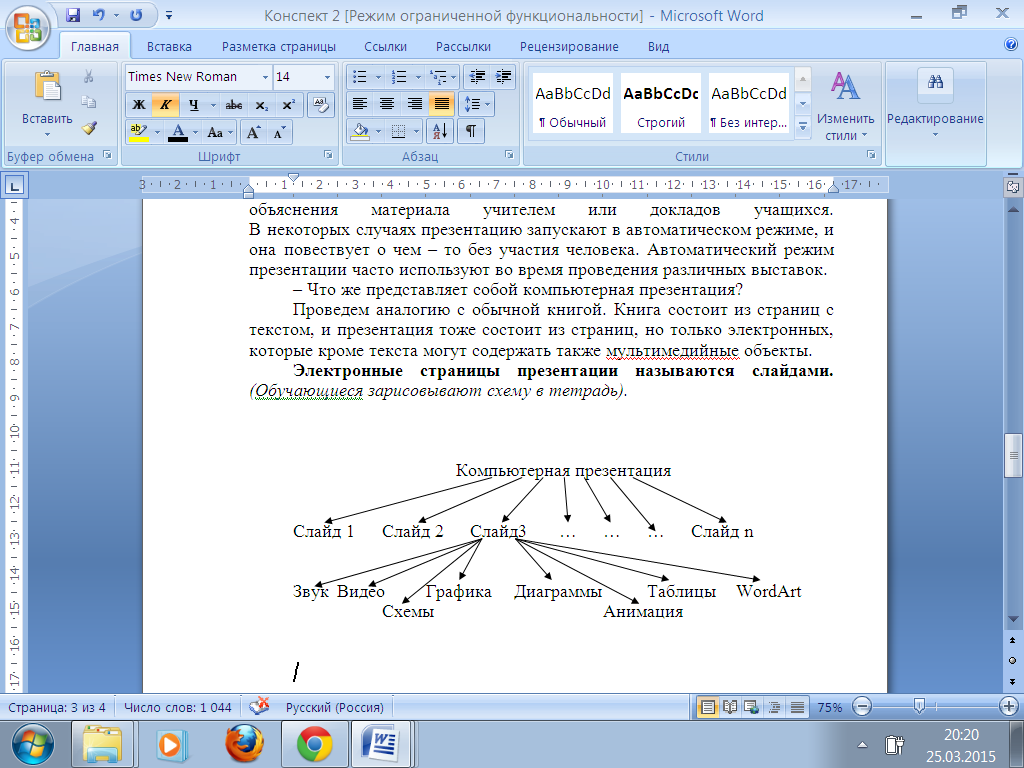Viewport: 1024px width, 768px height.
Task: Open Font dialog launcher (Шрифт)
Action: point(328,155)
